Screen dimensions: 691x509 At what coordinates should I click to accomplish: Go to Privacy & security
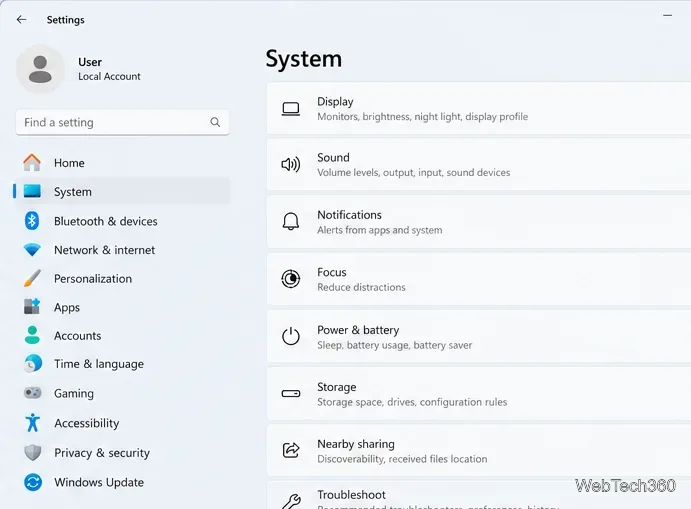(x=102, y=453)
